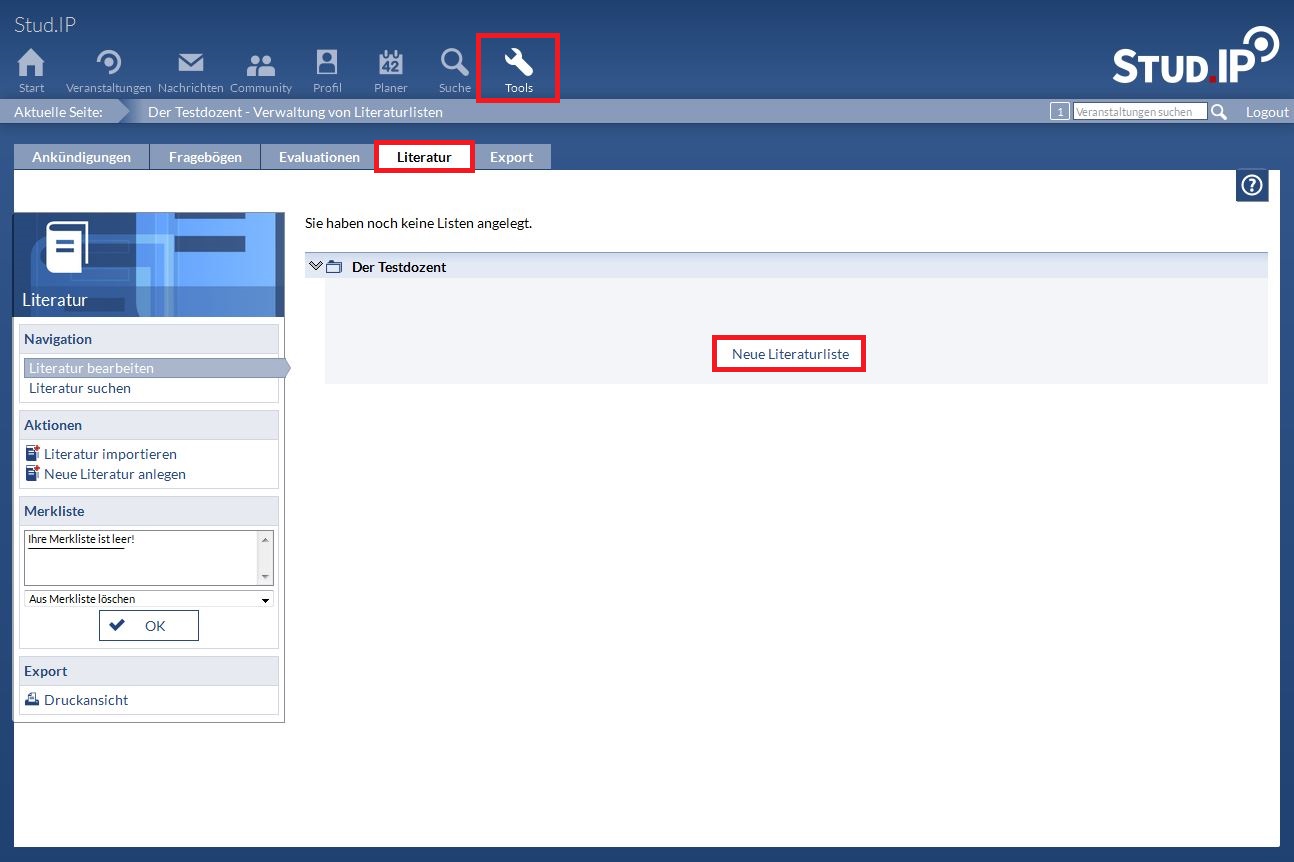The width and height of the screenshot is (1294, 862).
Task: Click into the 'Veranstaltungen suchen' field
Action: point(1139,112)
